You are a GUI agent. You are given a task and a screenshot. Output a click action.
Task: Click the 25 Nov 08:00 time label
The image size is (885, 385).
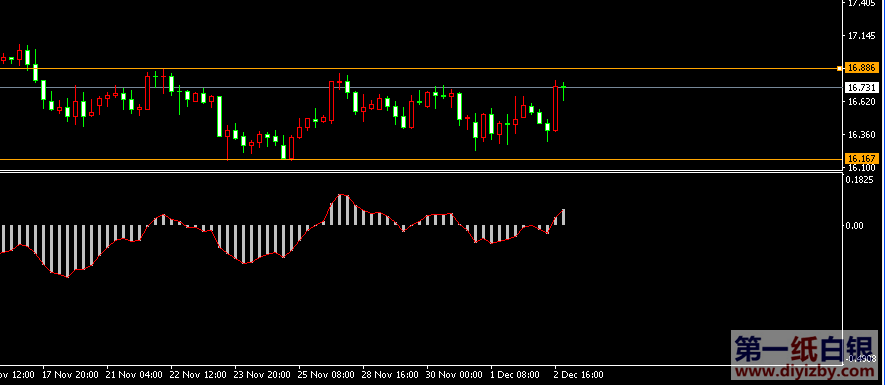coord(327,375)
